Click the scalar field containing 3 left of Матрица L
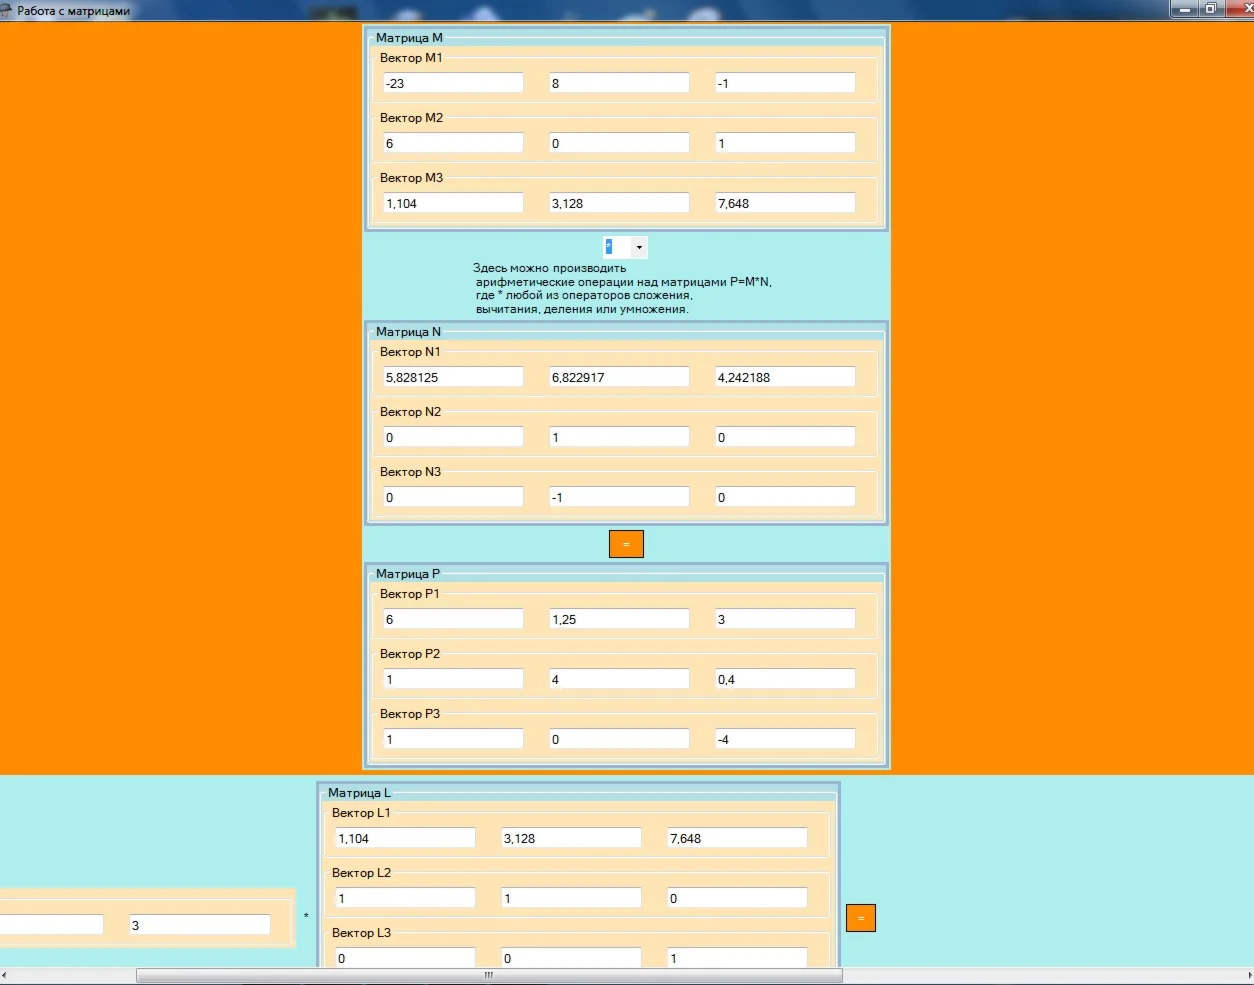 point(199,925)
